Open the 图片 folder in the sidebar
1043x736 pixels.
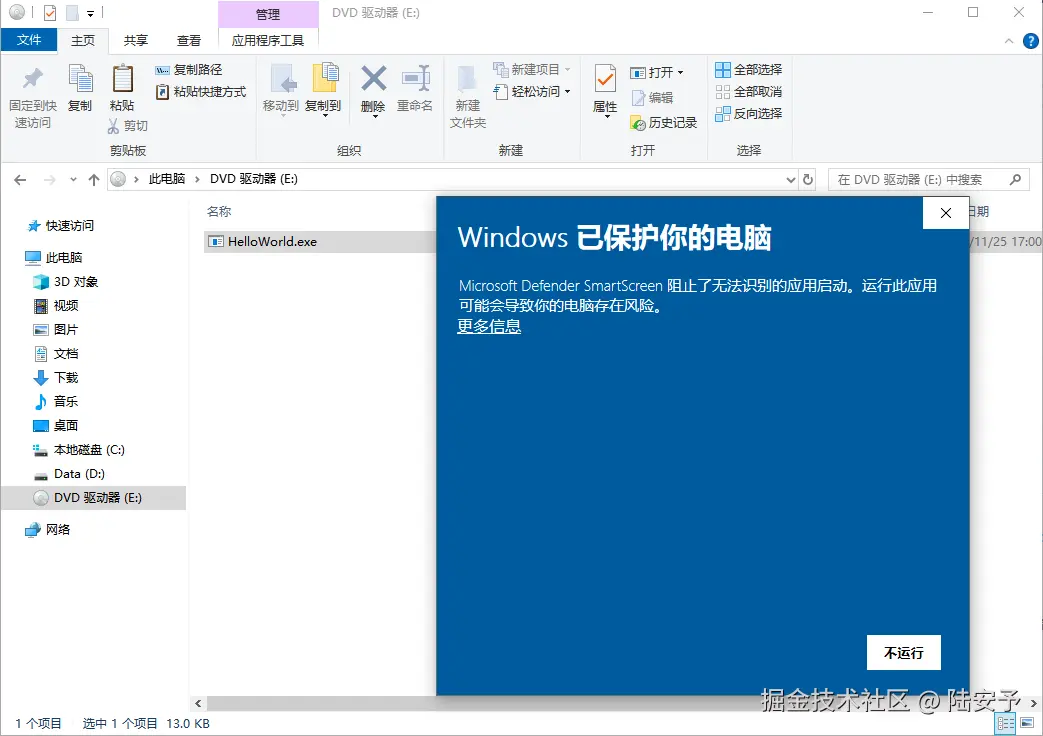[57, 329]
